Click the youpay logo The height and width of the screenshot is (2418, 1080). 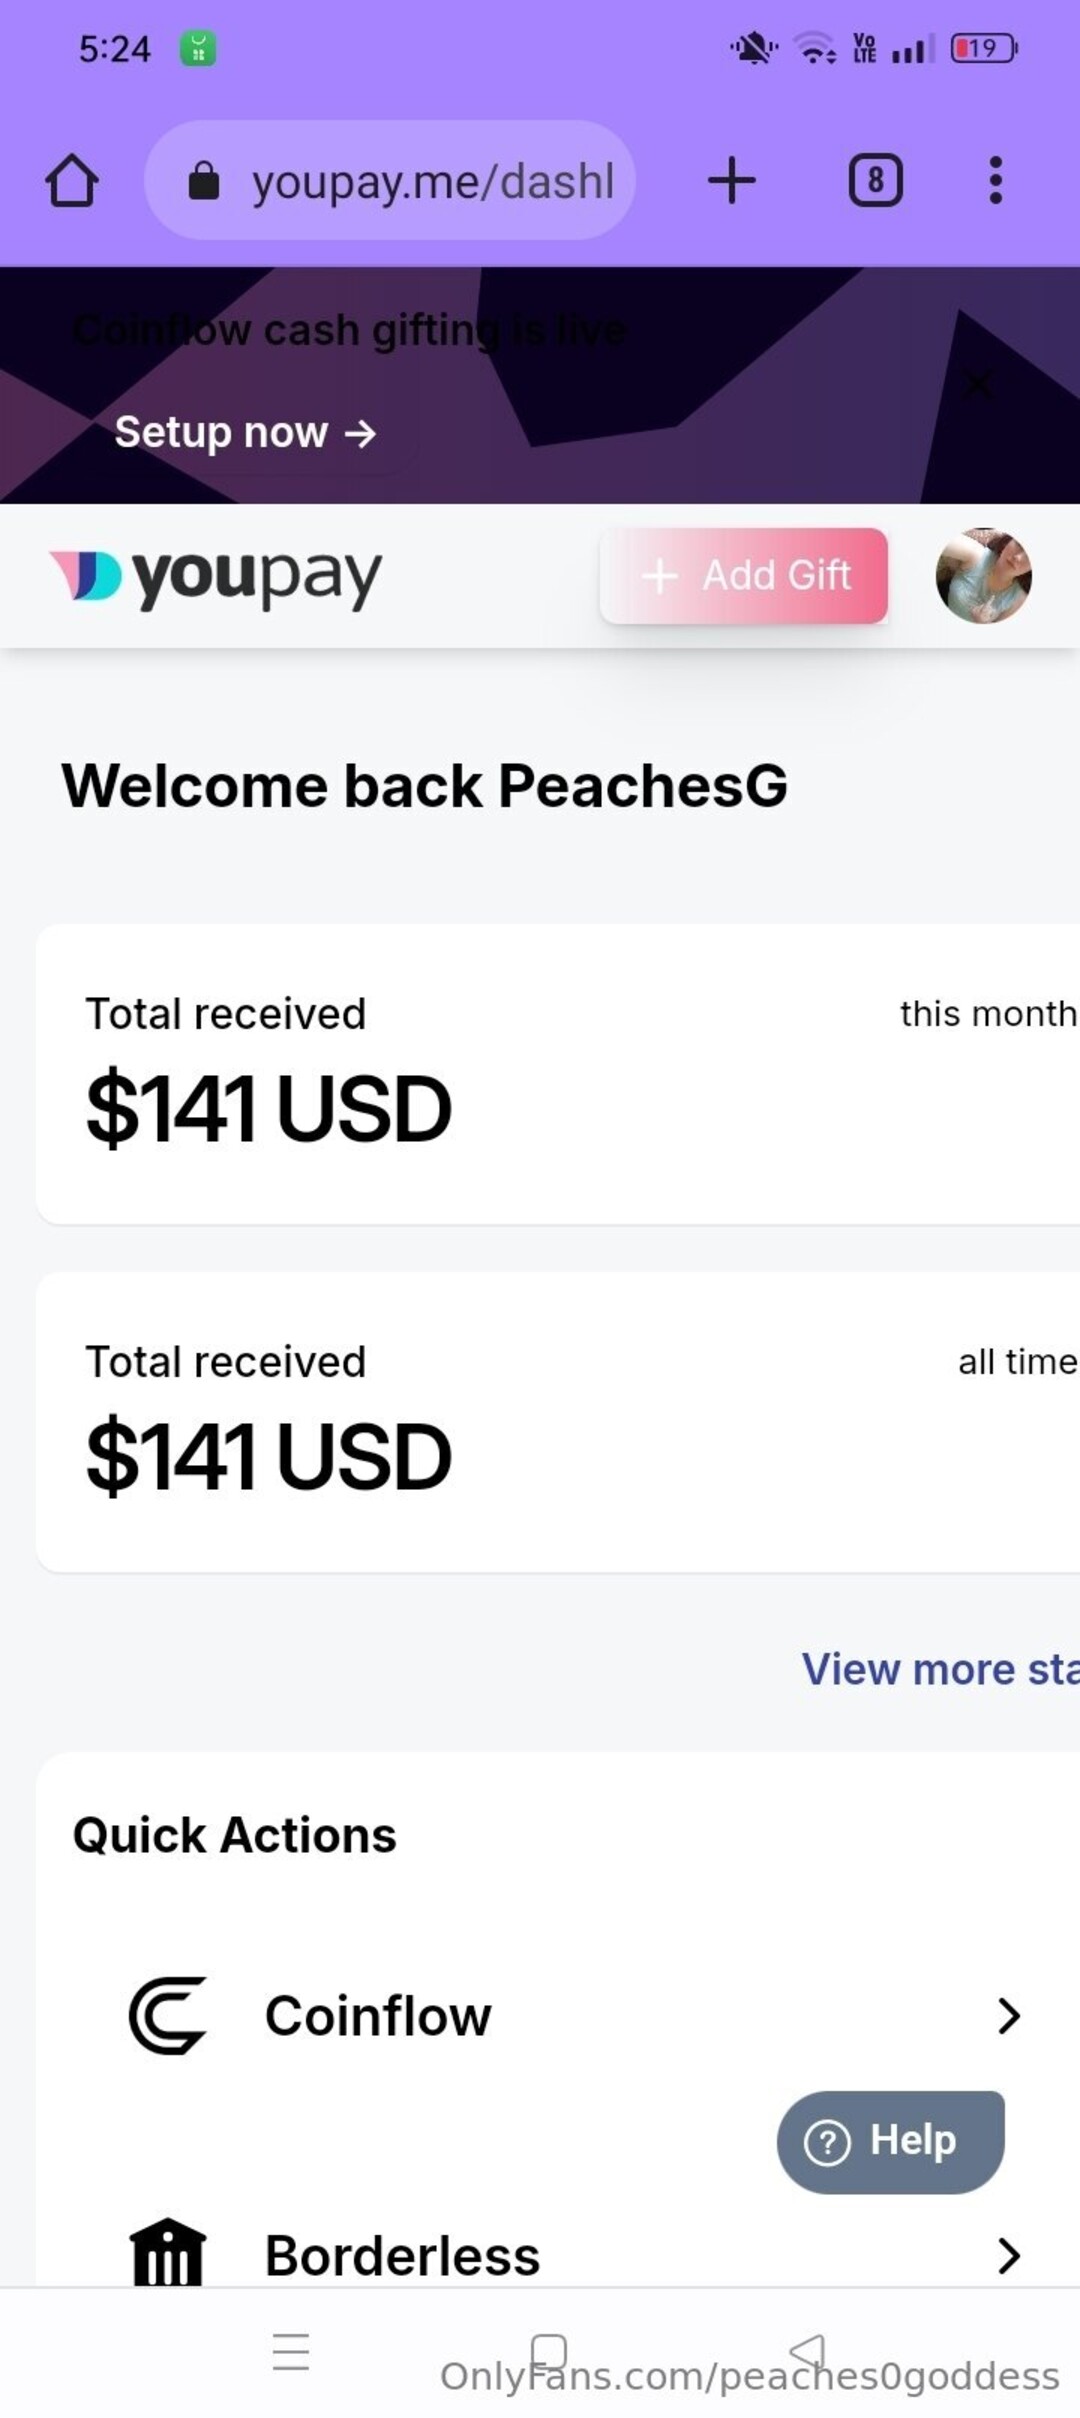[216, 577]
